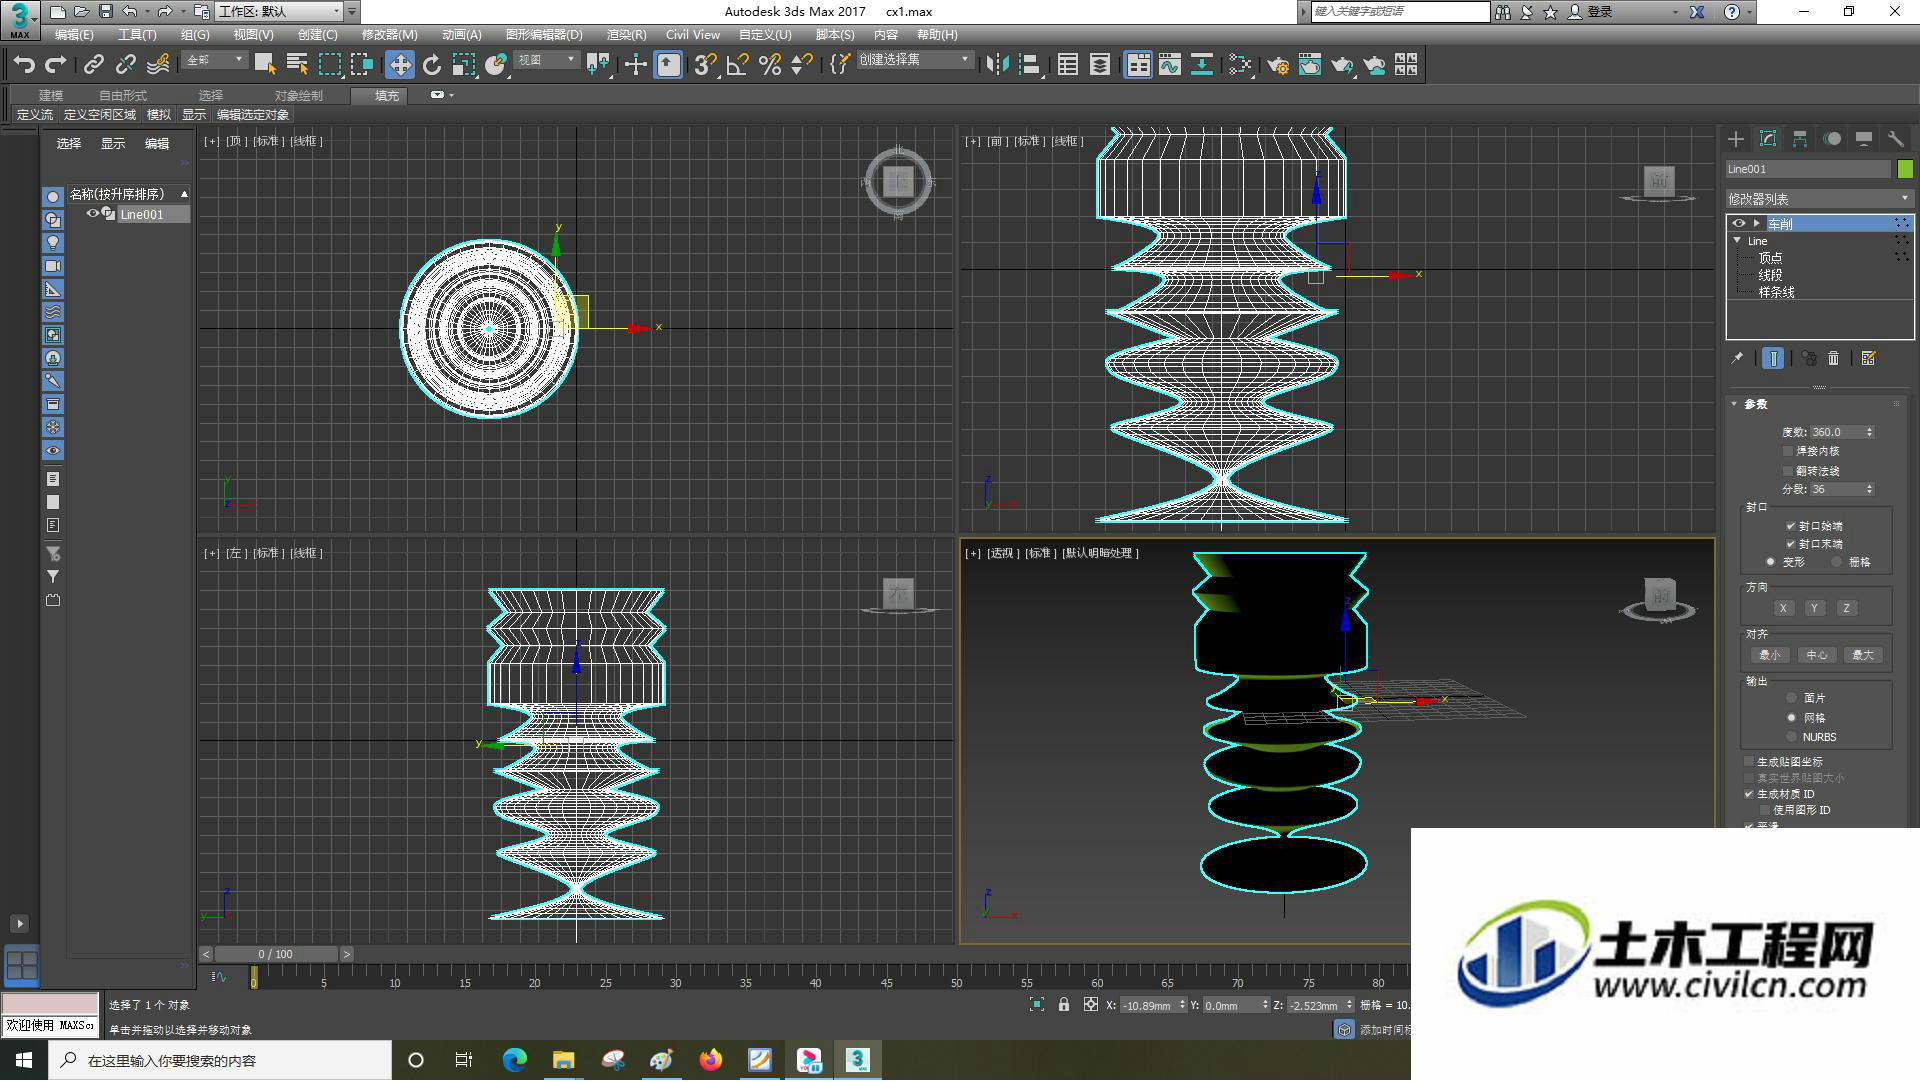Uncheck the Cap Start checkbox
The width and height of the screenshot is (1920, 1082).
tap(1790, 526)
